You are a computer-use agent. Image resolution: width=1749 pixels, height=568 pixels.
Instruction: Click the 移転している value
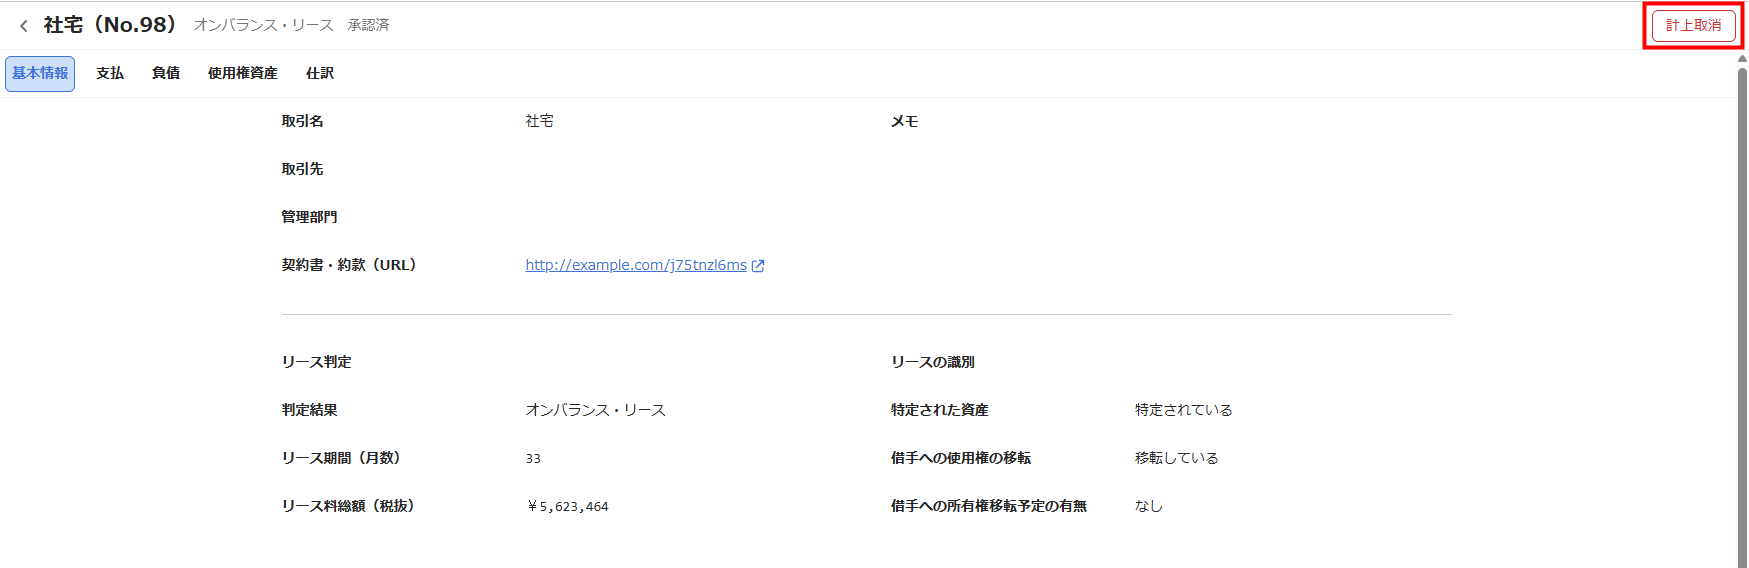coord(1176,458)
